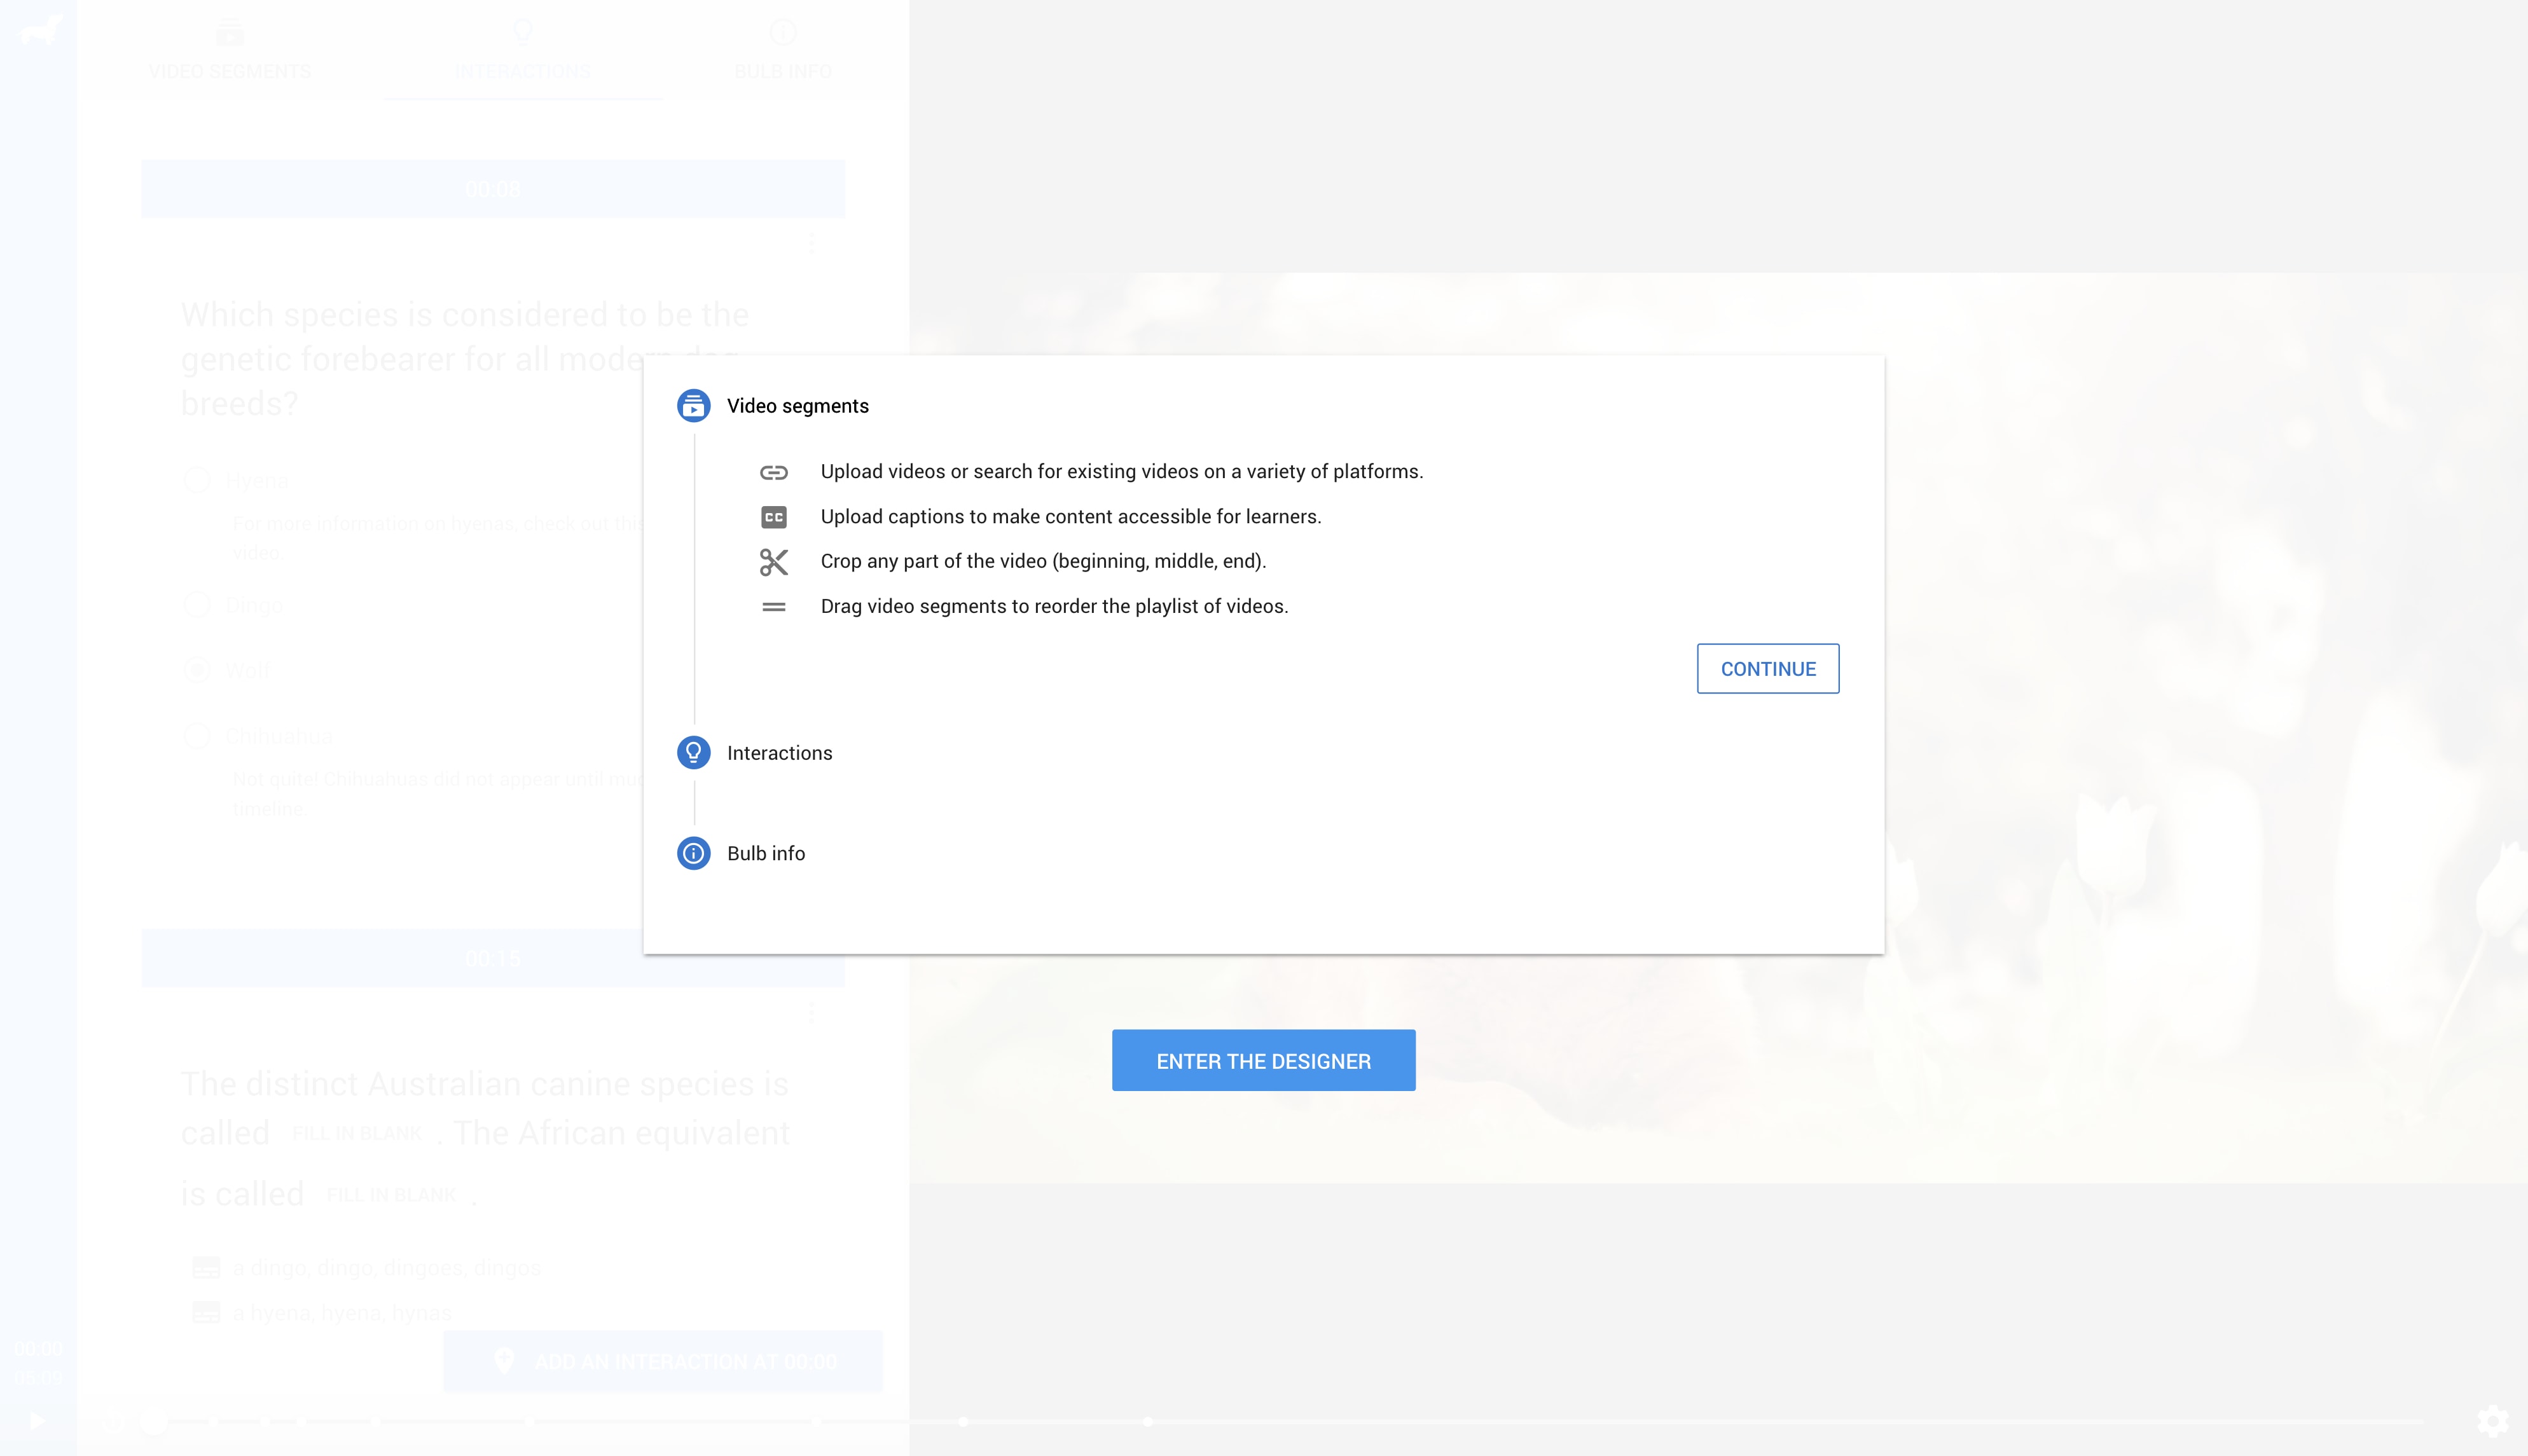The image size is (2528, 1456).
Task: Select the Wolf radio option
Action: click(196, 670)
